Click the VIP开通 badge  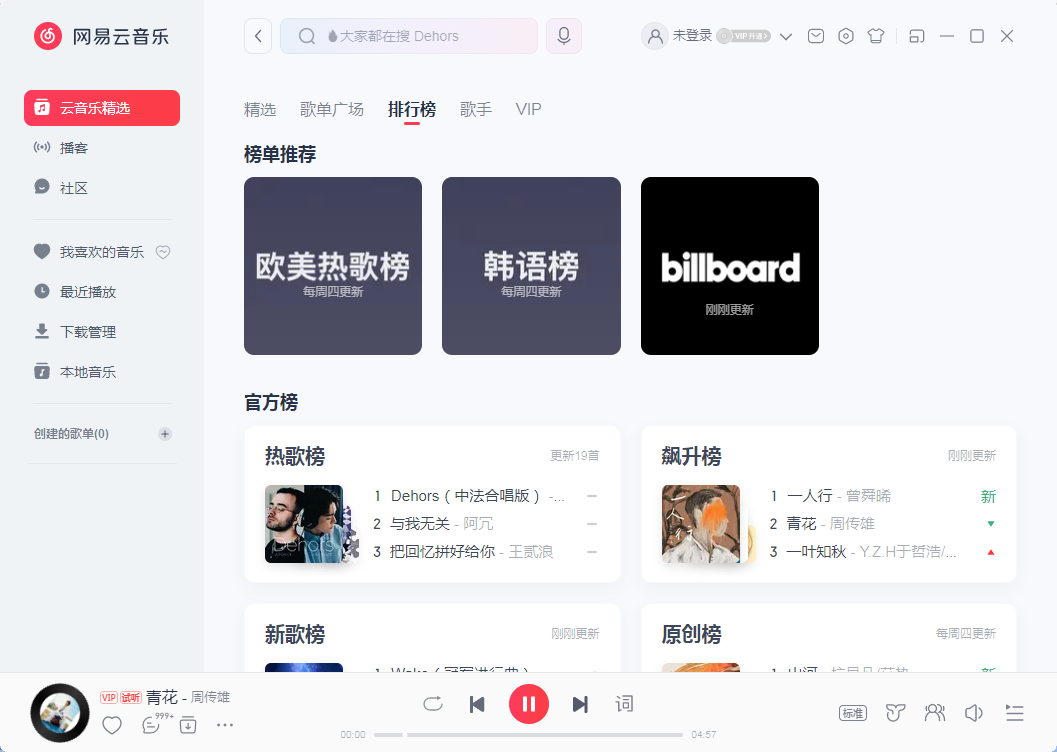pyautogui.click(x=744, y=36)
